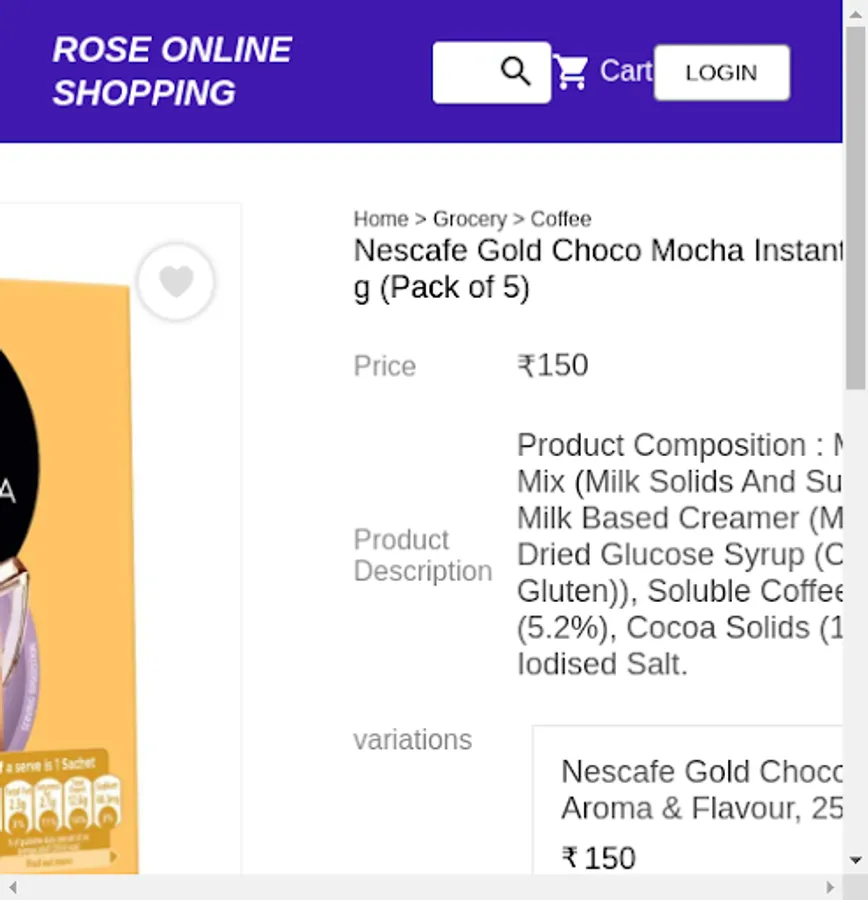Image resolution: width=868 pixels, height=900 pixels.
Task: Click the Rose Online Shopping site title
Action: [x=172, y=71]
